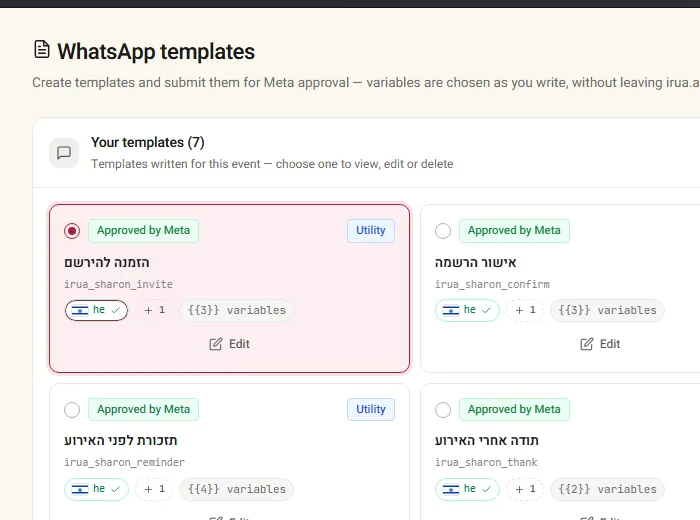Select the irua_sharon_thank template radio button
The height and width of the screenshot is (520, 700).
click(443, 410)
